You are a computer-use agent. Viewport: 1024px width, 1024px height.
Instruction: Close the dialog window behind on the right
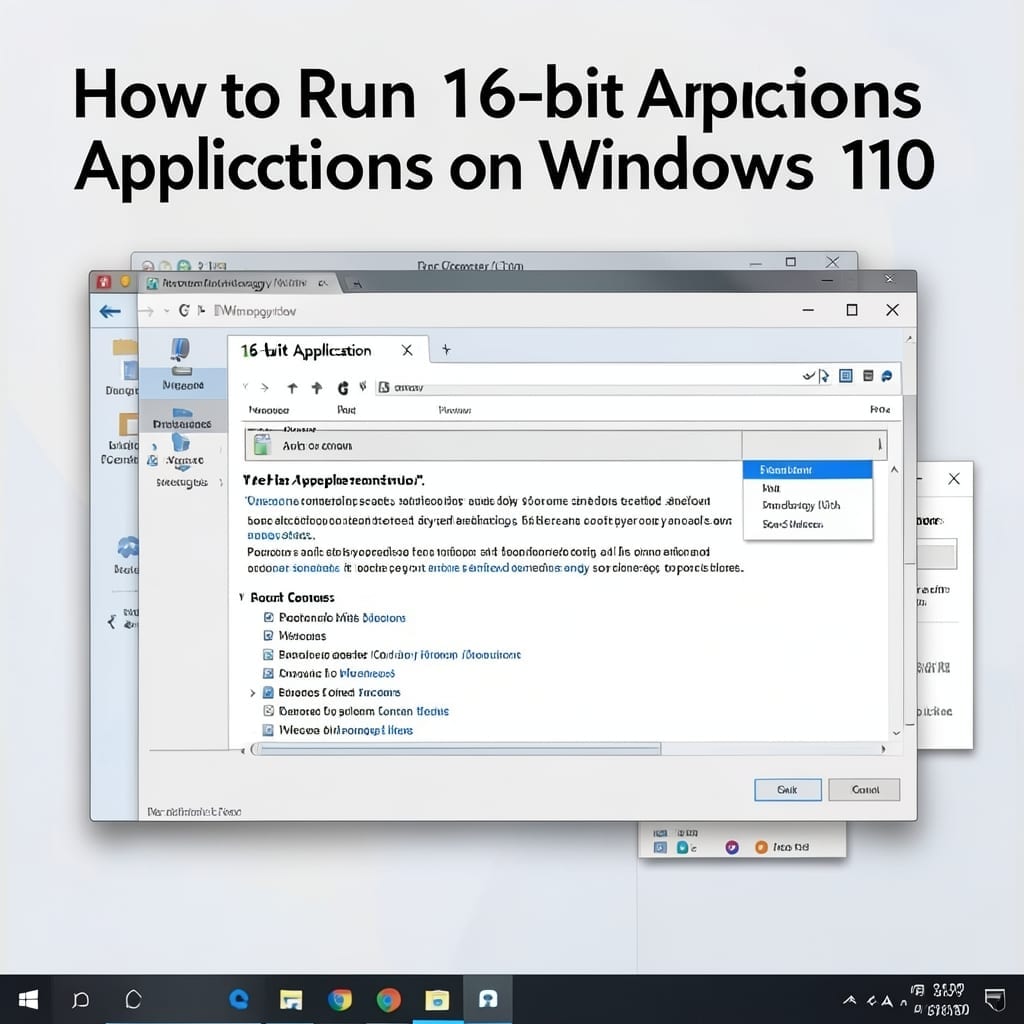pos(953,479)
